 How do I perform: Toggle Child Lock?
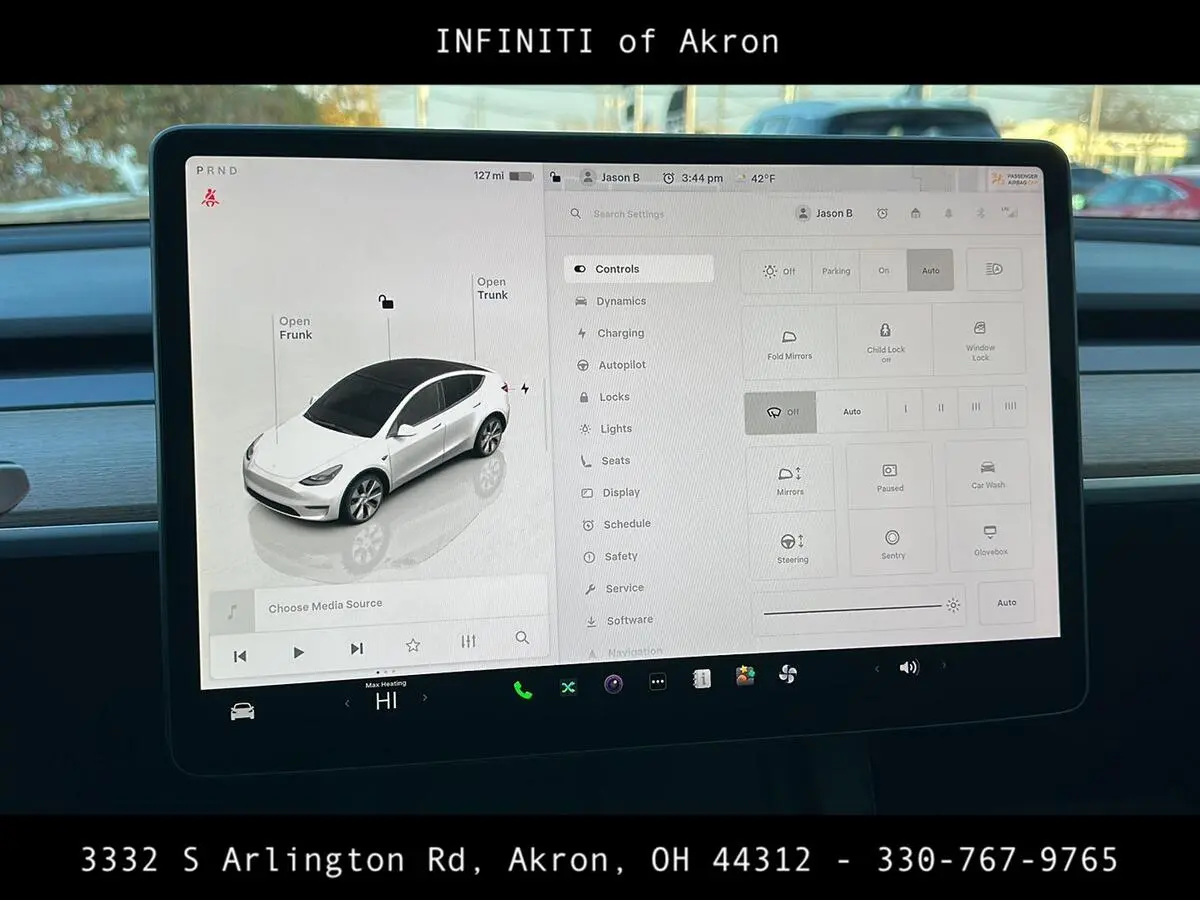(x=885, y=340)
